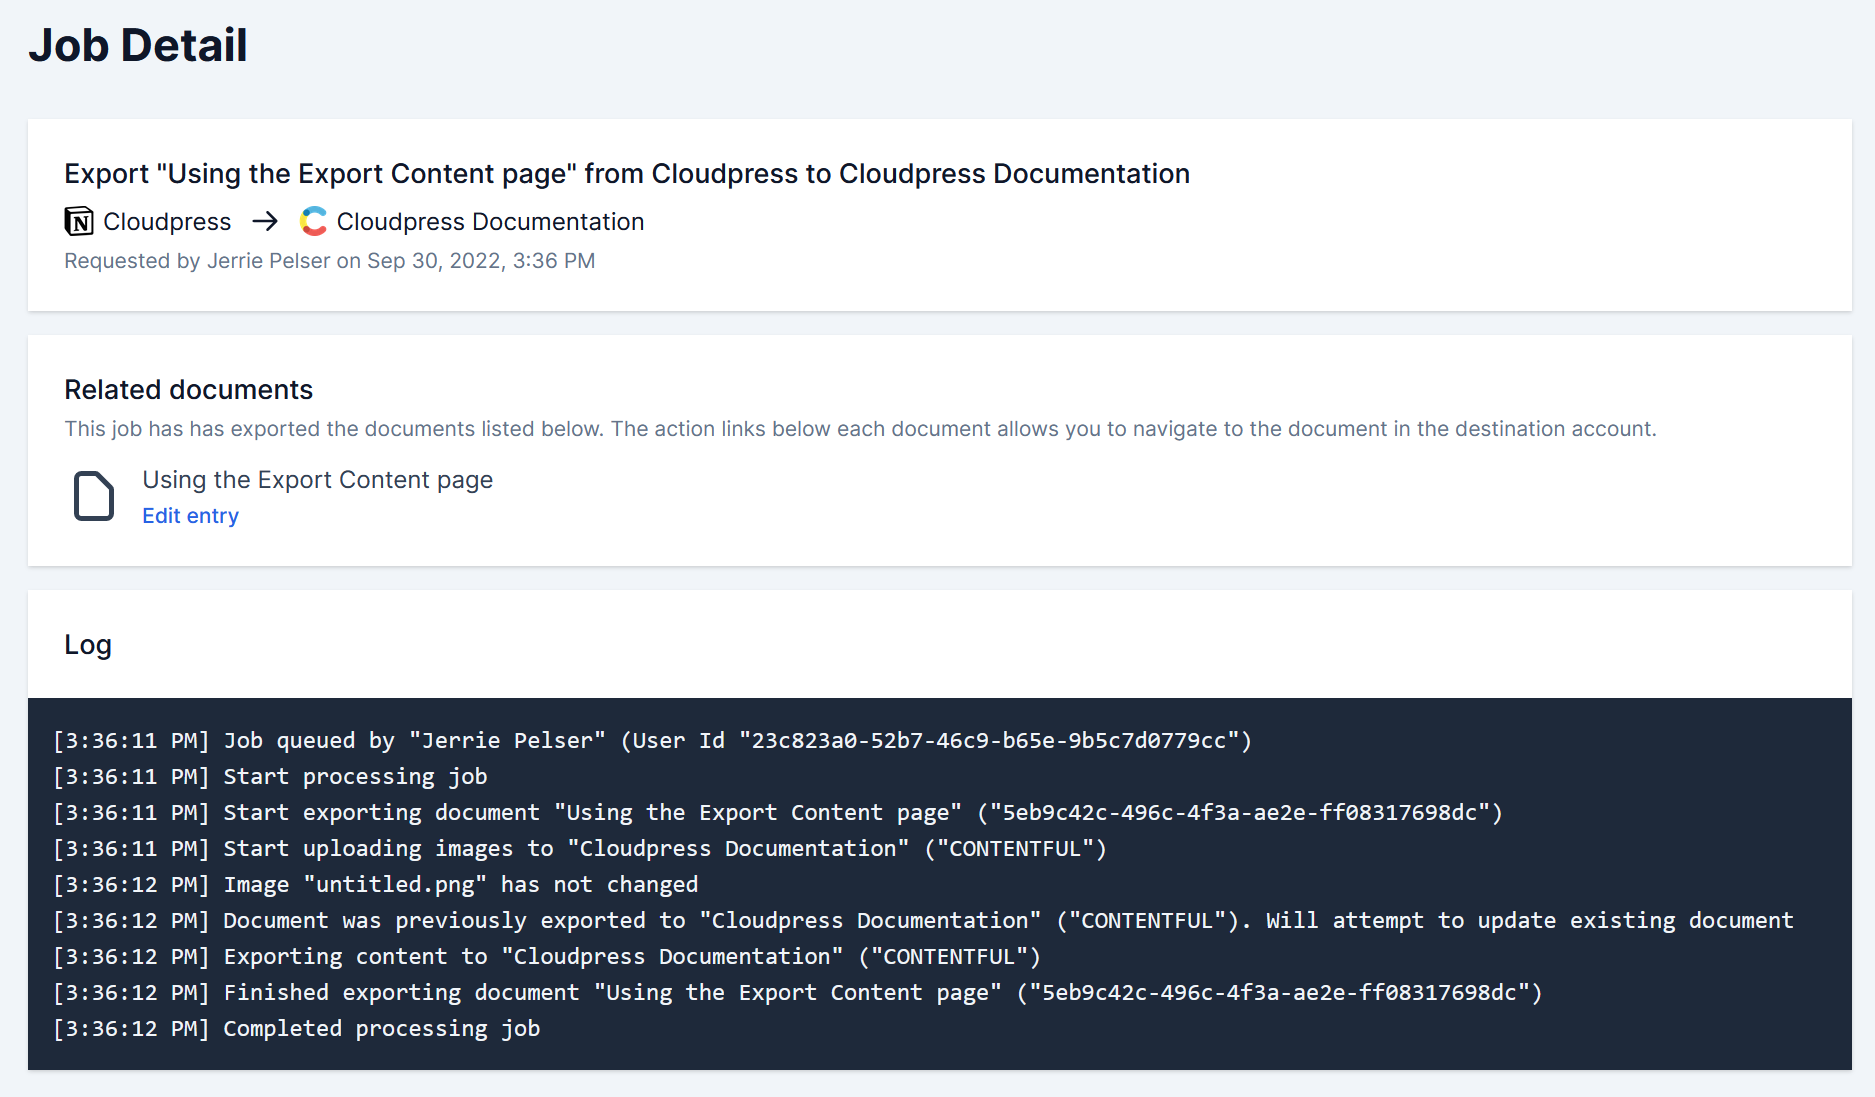Click the export job title text
The height and width of the screenshot is (1097, 1875).
(x=627, y=174)
